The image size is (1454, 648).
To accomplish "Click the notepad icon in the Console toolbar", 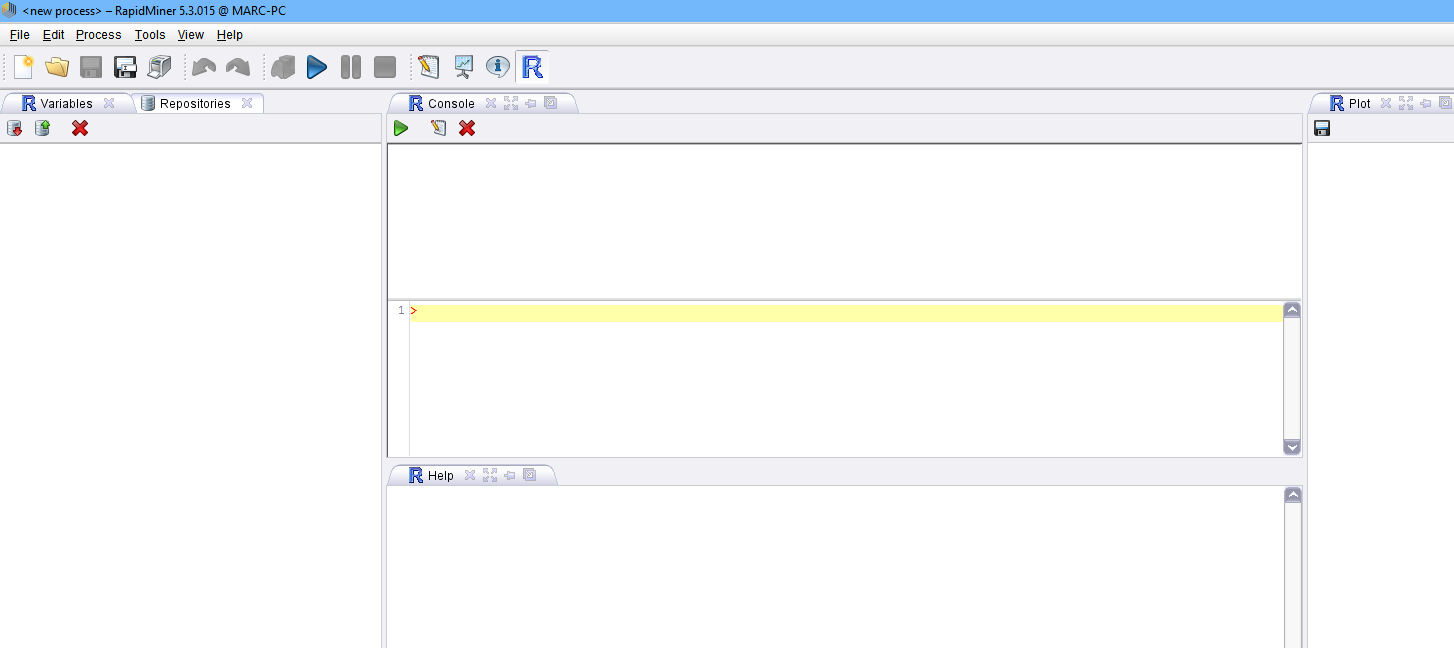I will [x=438, y=128].
